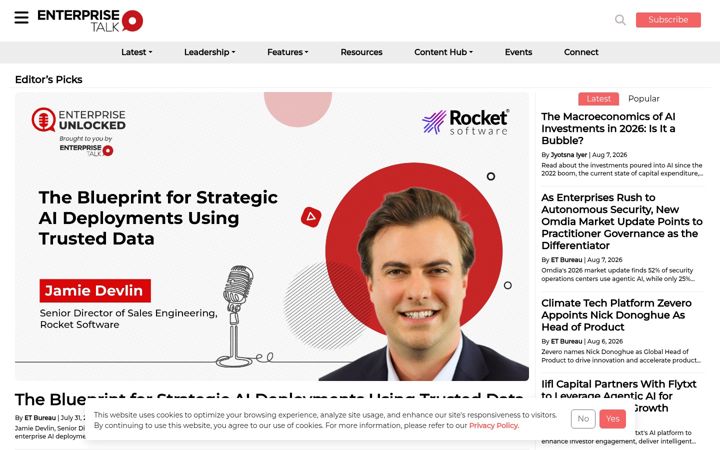Click the Subscribe button
The width and height of the screenshot is (720, 450).
point(668,20)
